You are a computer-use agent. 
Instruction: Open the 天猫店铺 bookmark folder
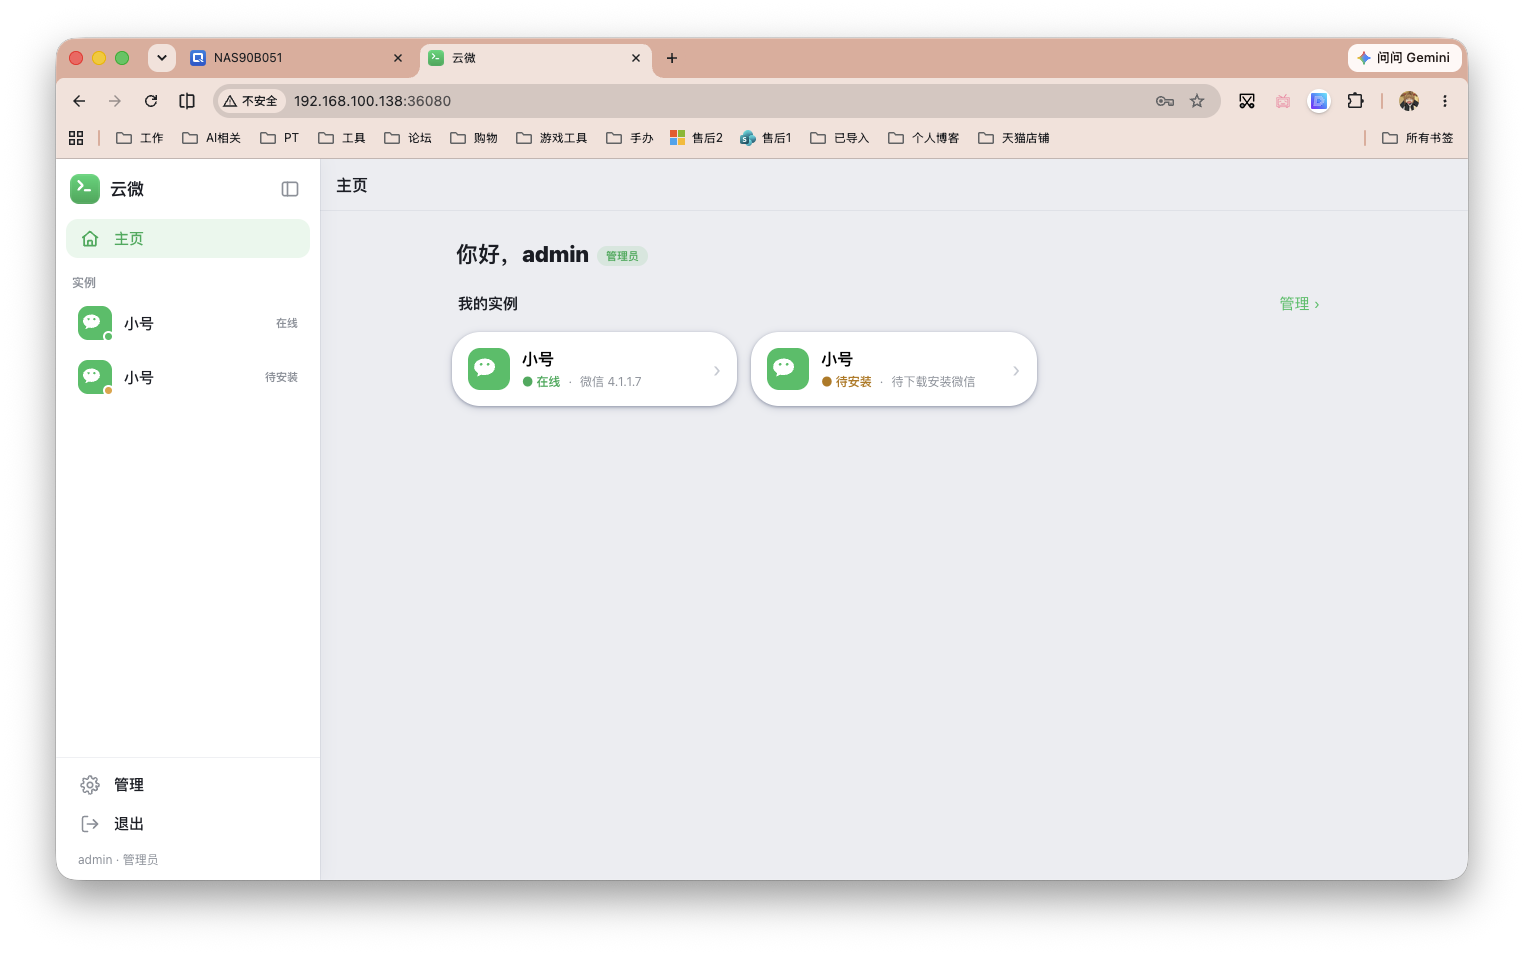pos(1013,138)
